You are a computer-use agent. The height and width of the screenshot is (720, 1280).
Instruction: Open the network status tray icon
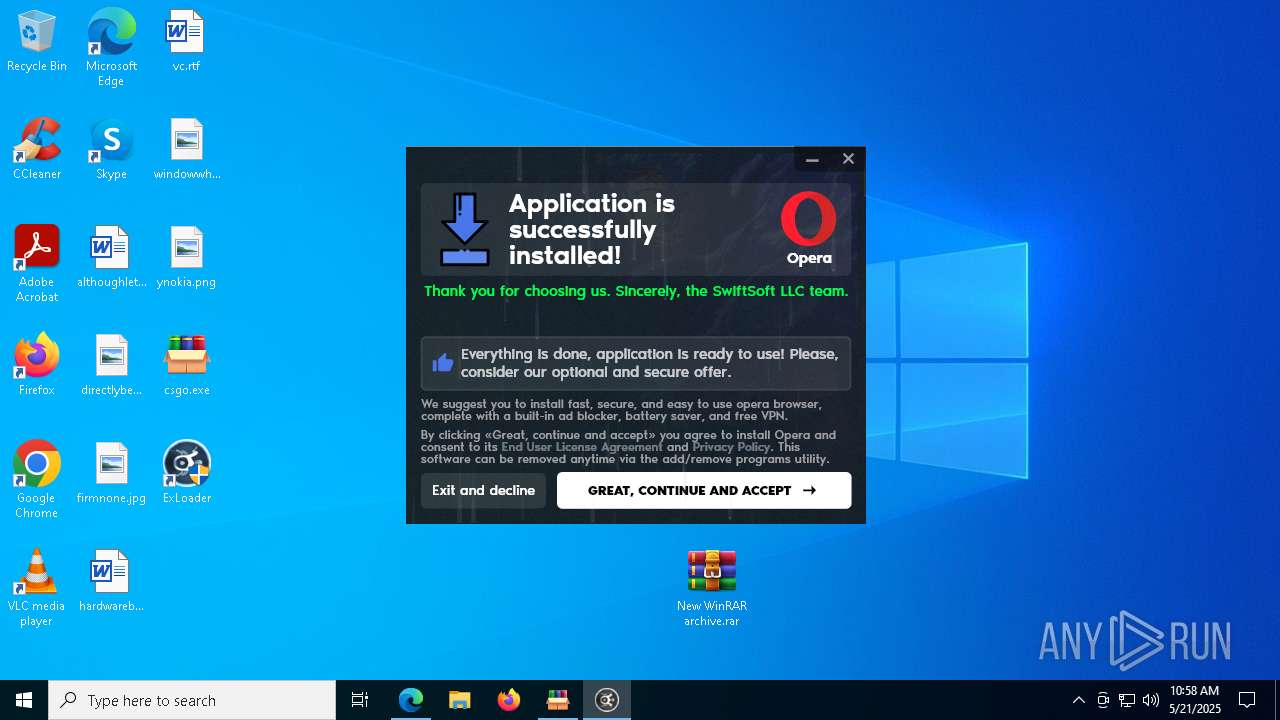coord(1127,700)
